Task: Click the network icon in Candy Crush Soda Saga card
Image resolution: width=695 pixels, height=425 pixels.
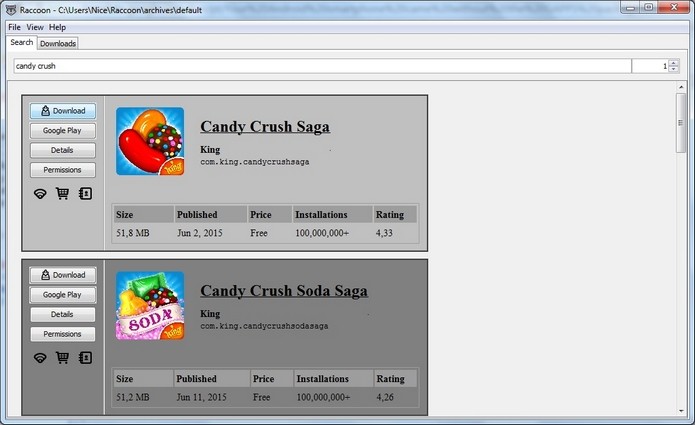Action: [x=40, y=358]
